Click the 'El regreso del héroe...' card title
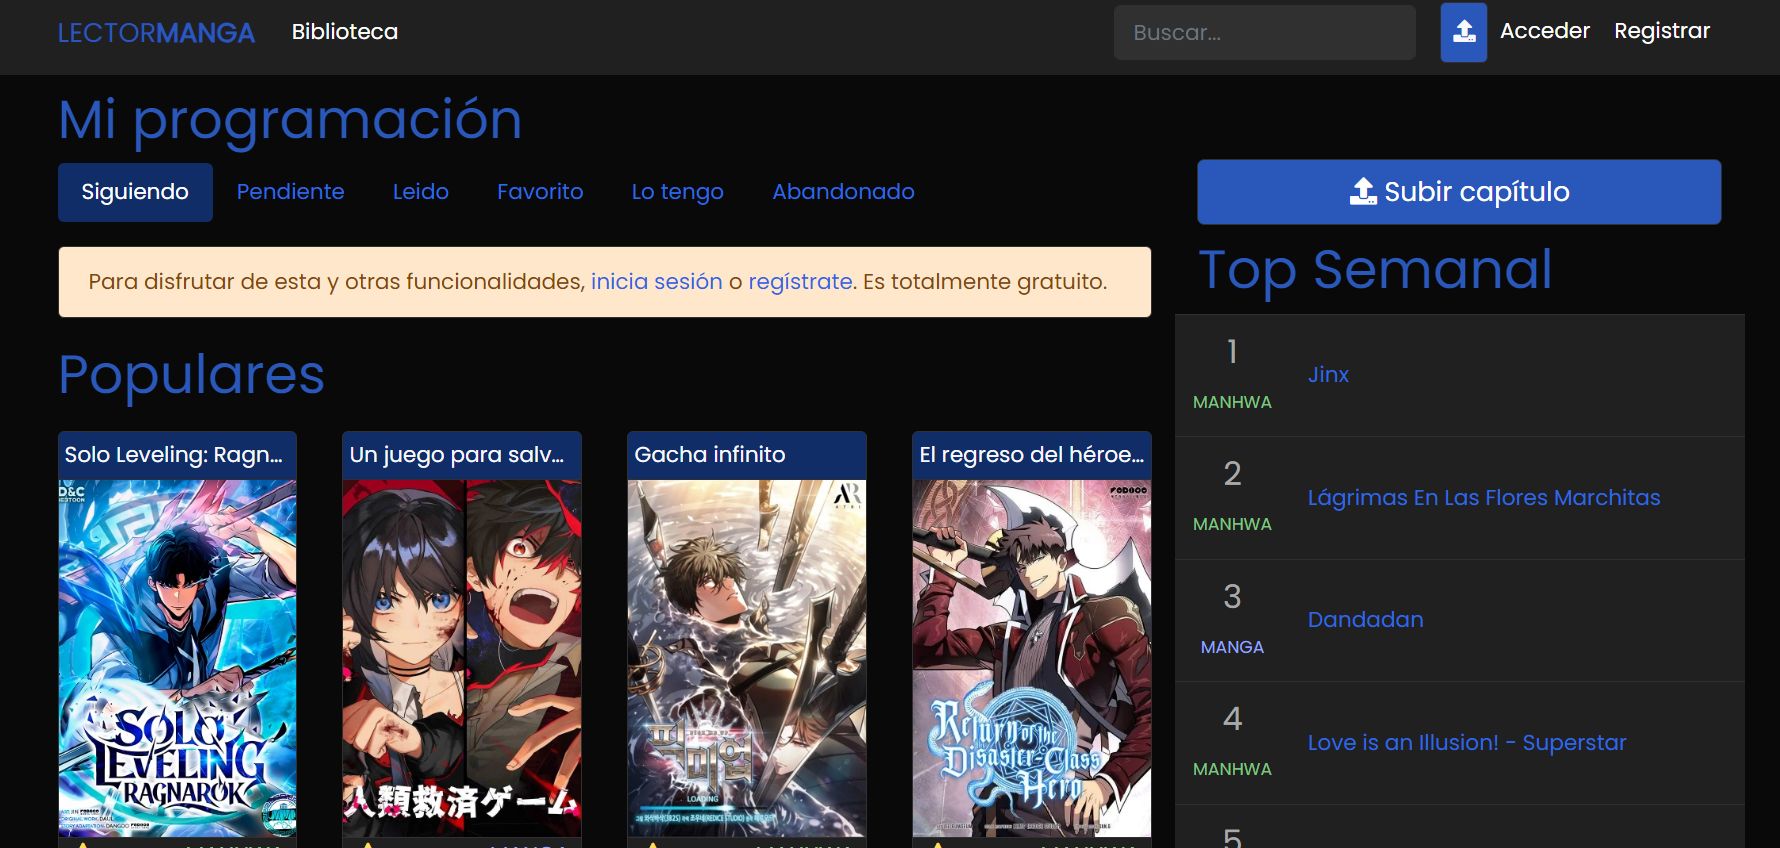Viewport: 1780px width, 848px height. 1031,455
